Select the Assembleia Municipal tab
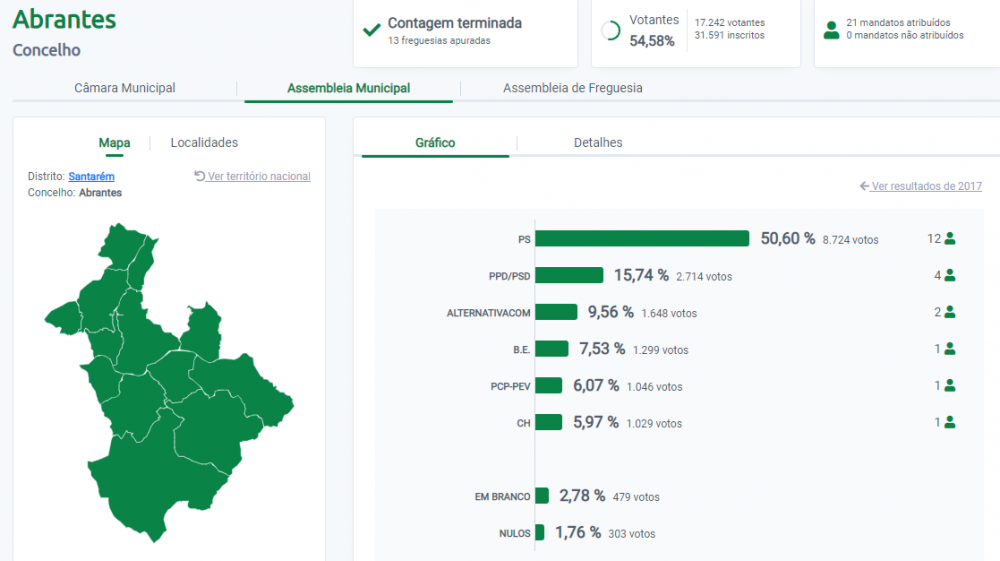The image size is (1000, 561). pyautogui.click(x=348, y=88)
